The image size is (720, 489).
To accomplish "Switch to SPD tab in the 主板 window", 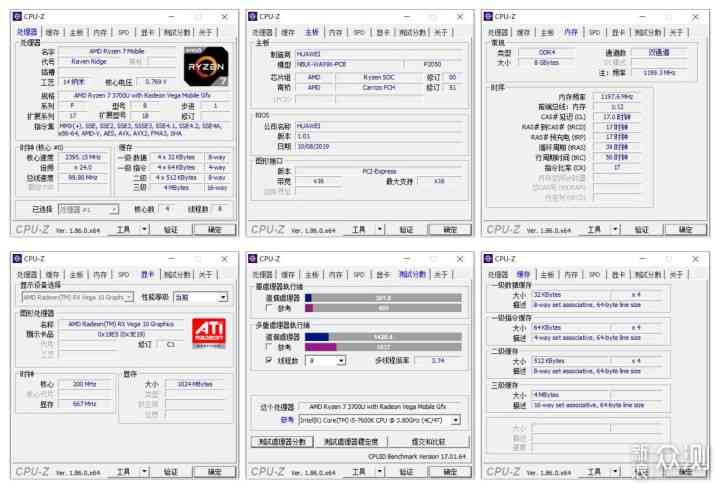I will tap(359, 33).
